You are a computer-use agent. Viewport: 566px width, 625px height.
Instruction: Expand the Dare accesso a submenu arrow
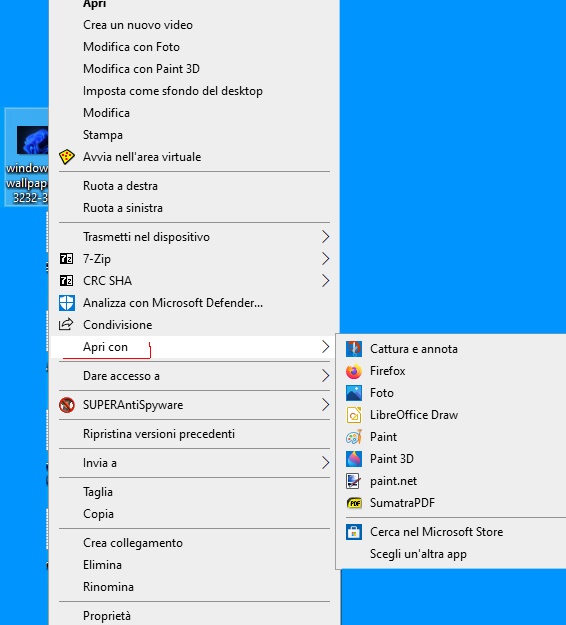click(325, 375)
